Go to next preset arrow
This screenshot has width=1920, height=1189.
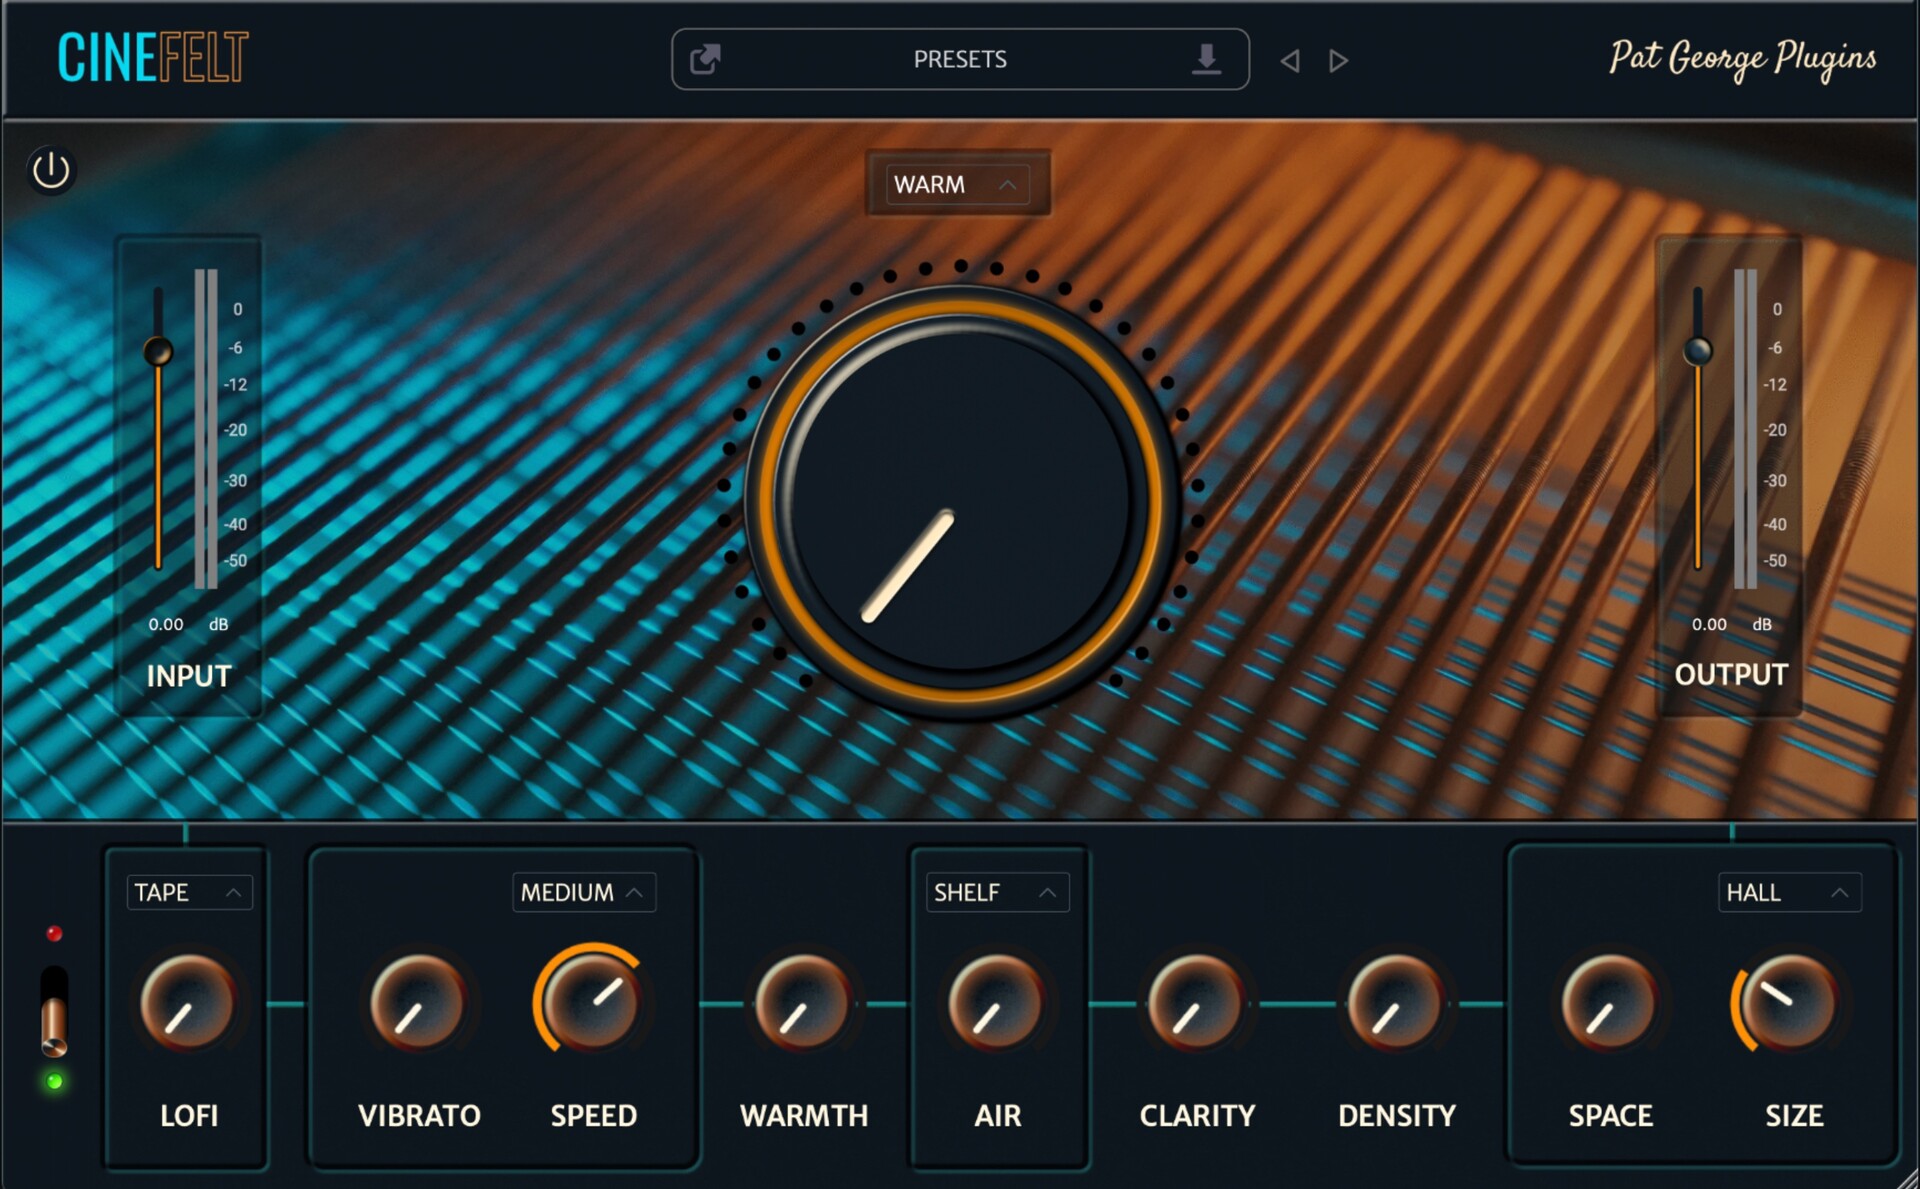1338,61
